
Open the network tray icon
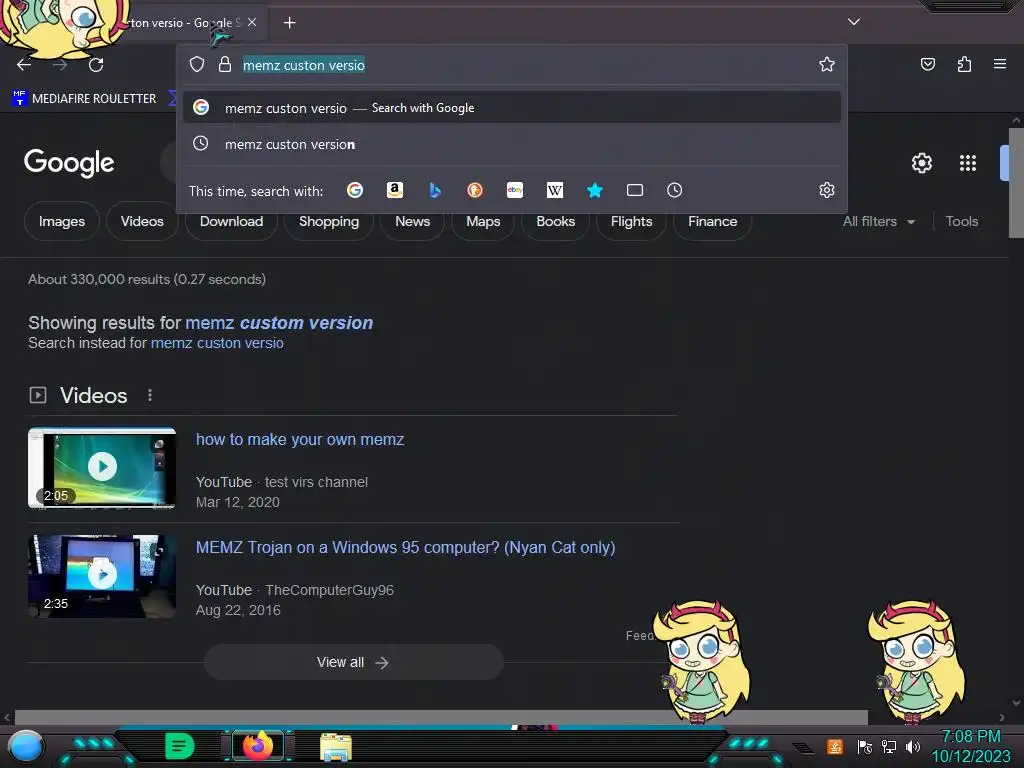[x=888, y=746]
